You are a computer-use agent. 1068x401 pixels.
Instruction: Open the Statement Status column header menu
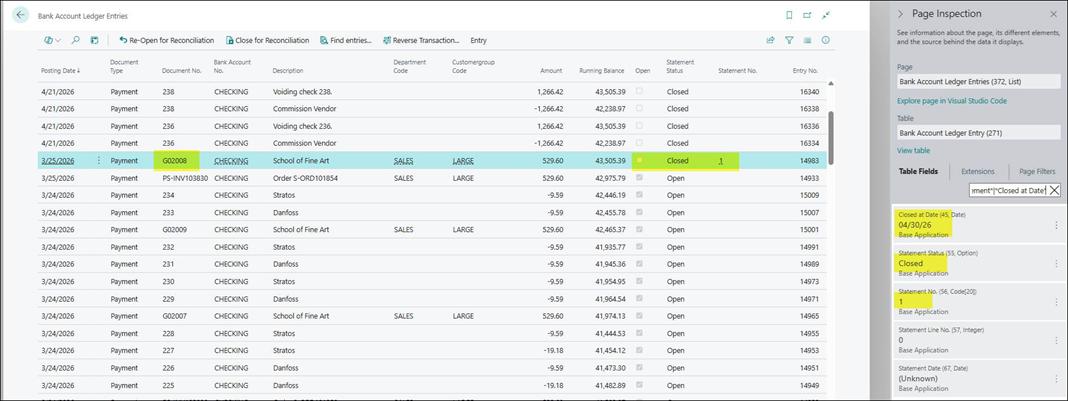[x=678, y=66]
